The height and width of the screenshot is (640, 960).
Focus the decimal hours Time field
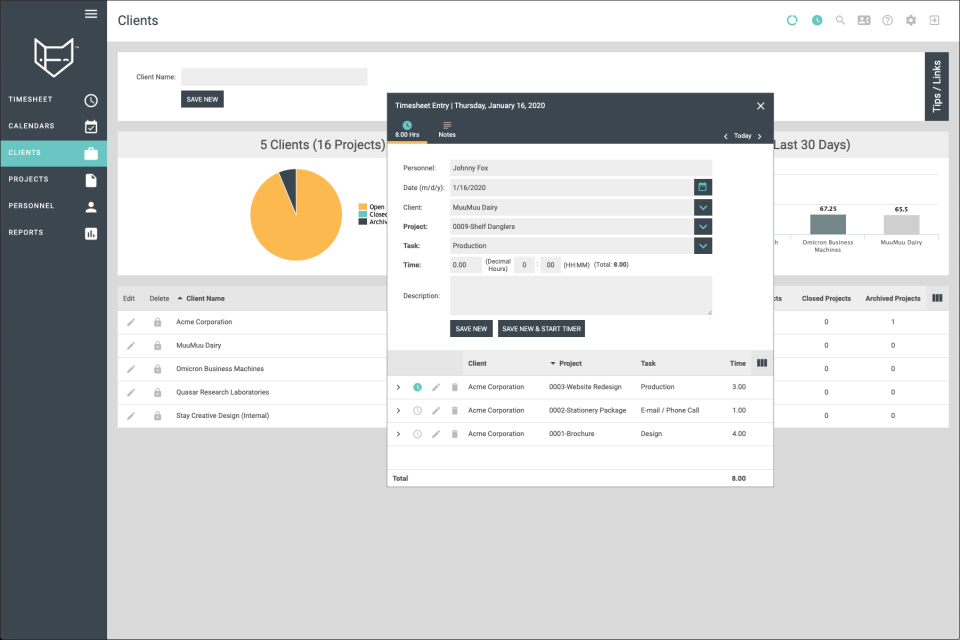[465, 265]
